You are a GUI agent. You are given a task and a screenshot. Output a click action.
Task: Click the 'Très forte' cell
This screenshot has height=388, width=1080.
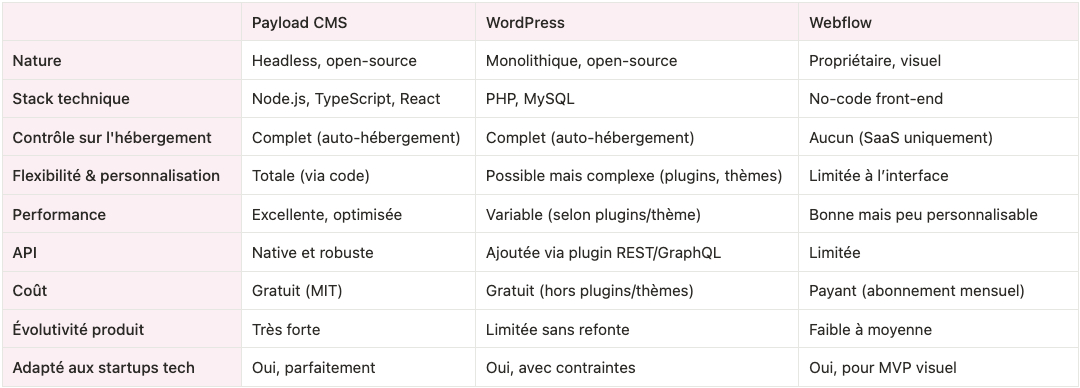click(x=358, y=329)
